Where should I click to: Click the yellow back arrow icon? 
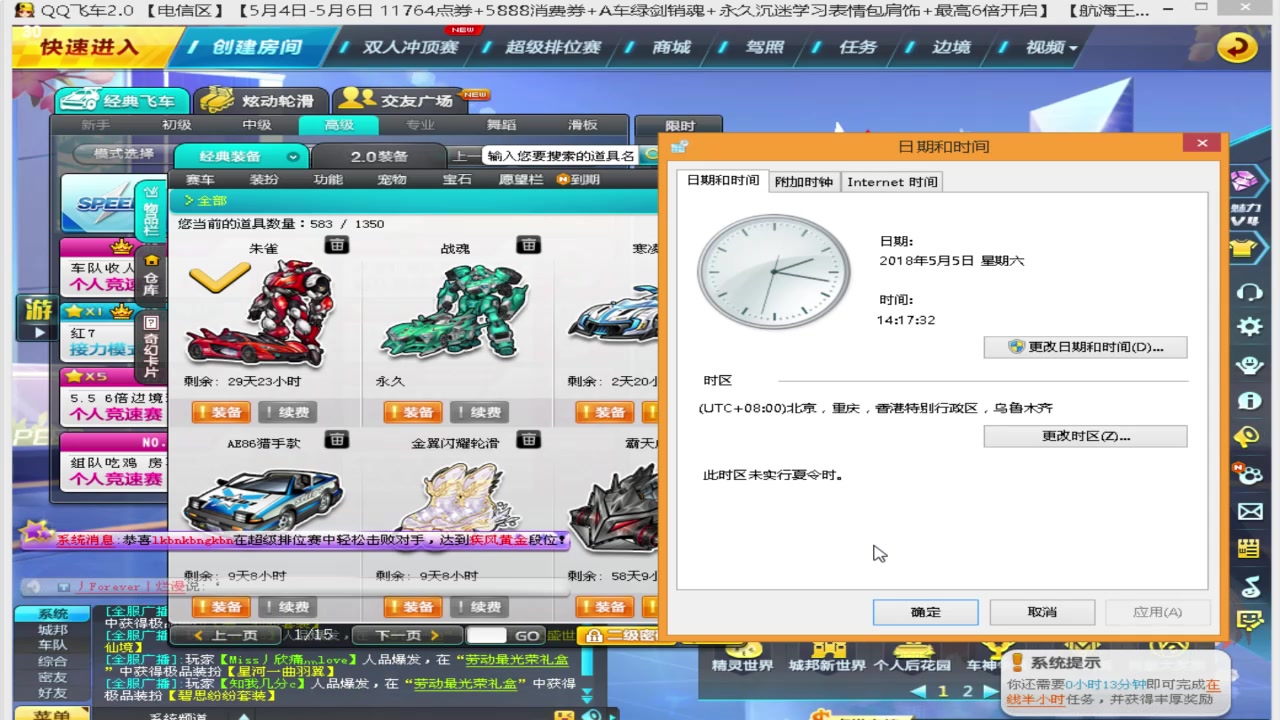(1237, 47)
